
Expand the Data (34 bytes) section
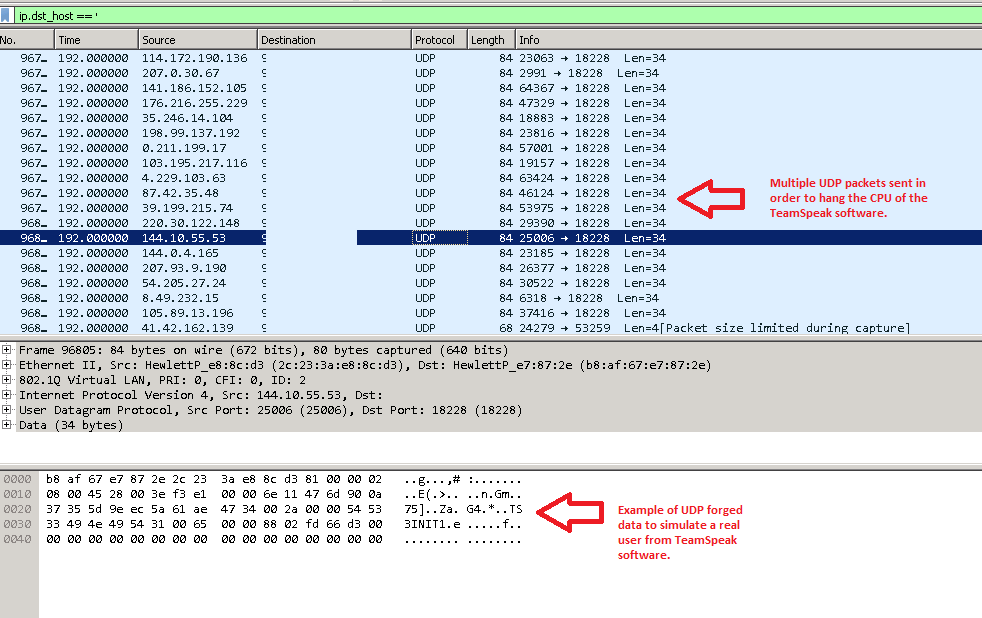tap(7, 425)
